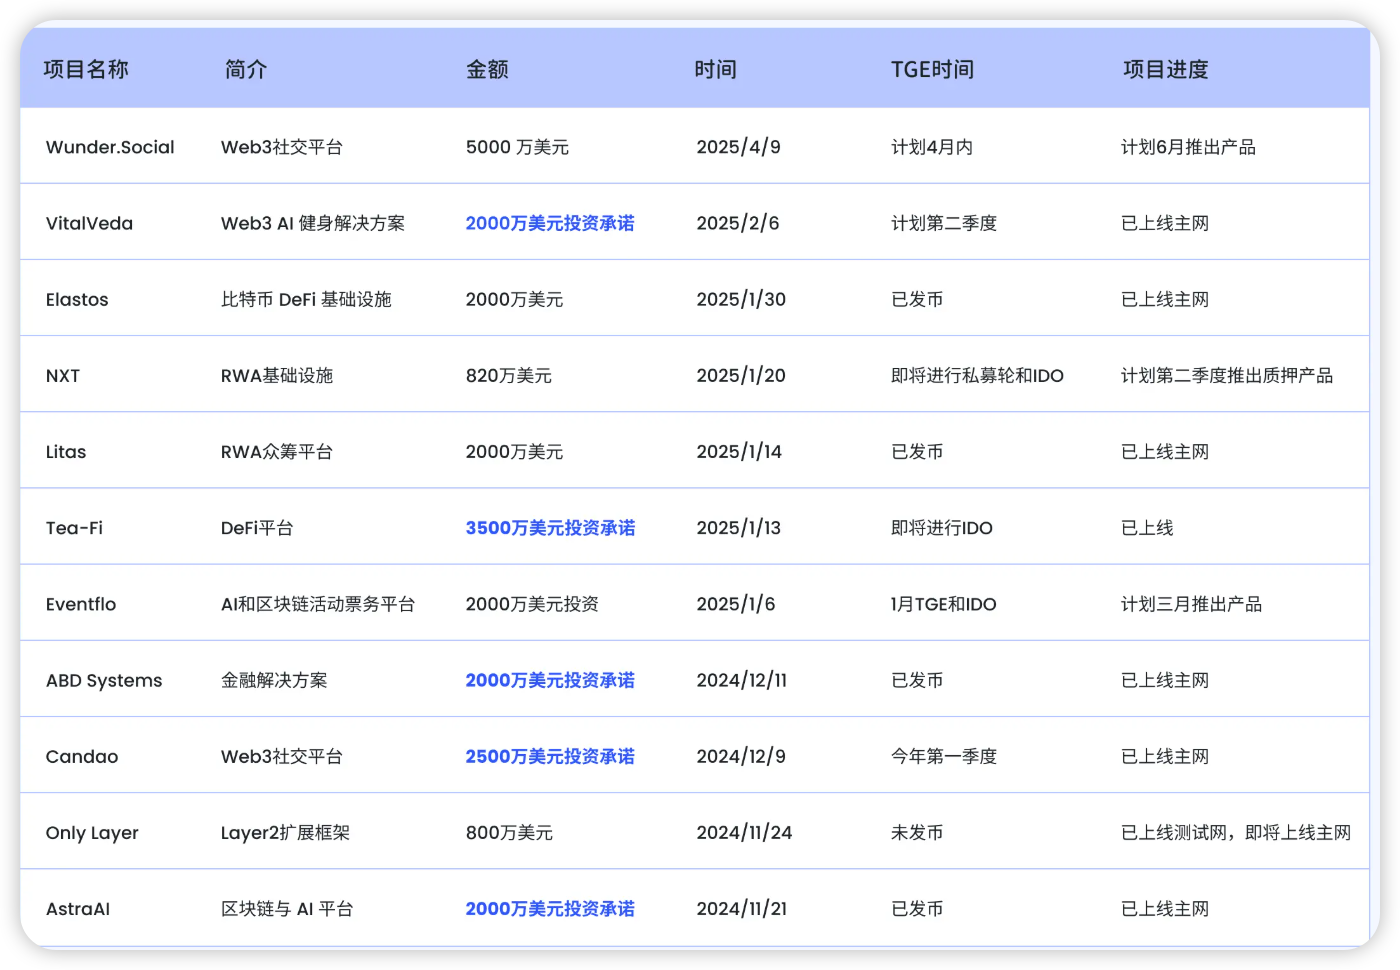Screen dimensions: 1400x970
Task: Click the RWA基础设施 description
Action: click(x=277, y=376)
